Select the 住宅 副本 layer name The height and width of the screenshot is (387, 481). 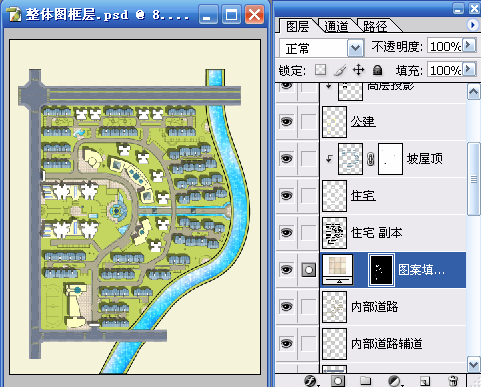377,232
